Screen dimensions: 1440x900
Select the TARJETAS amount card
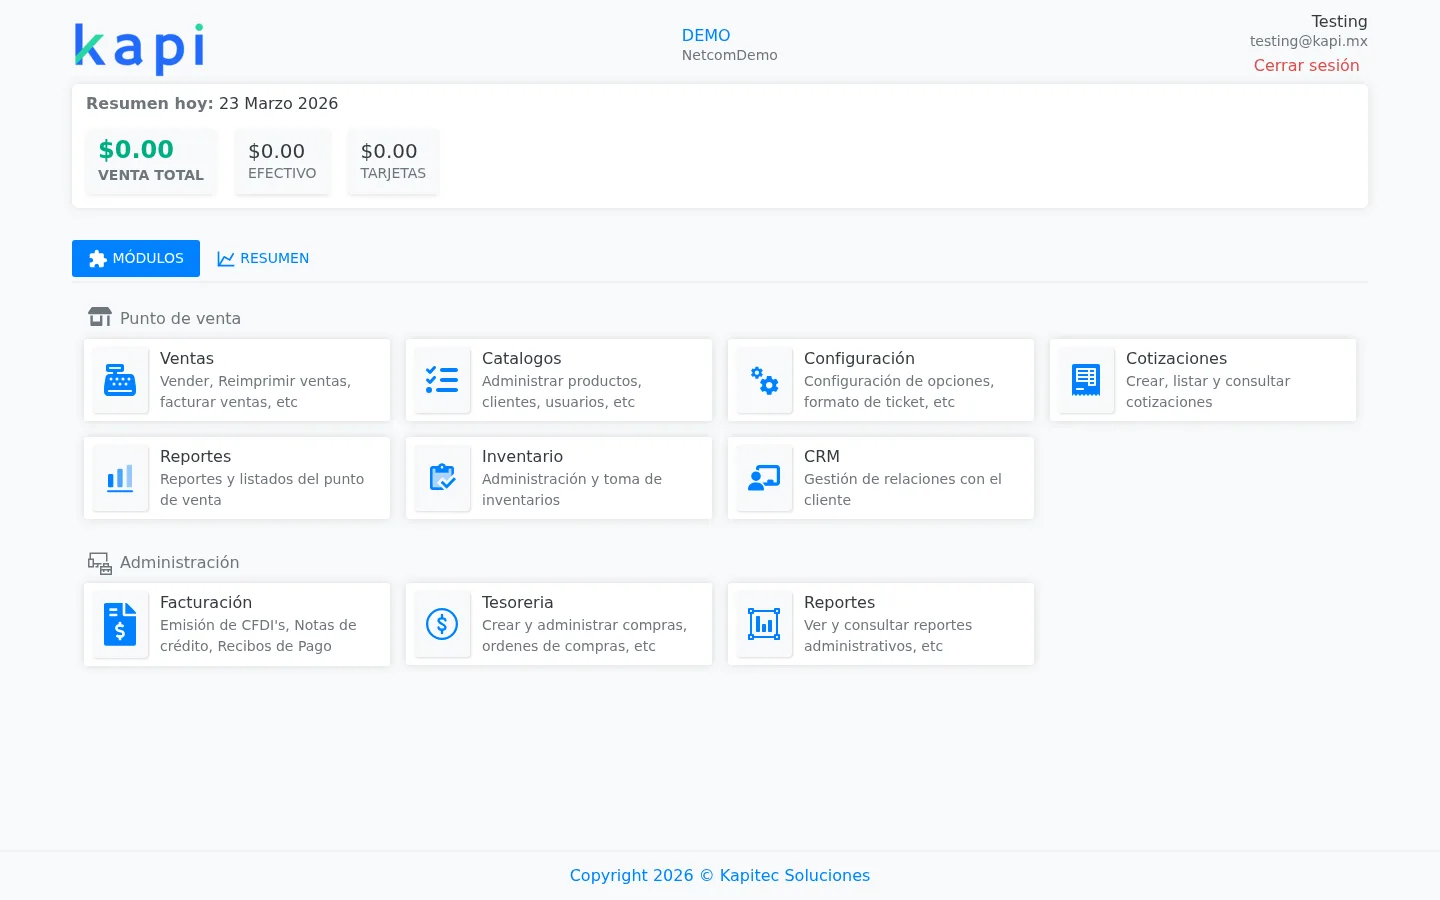tap(393, 161)
